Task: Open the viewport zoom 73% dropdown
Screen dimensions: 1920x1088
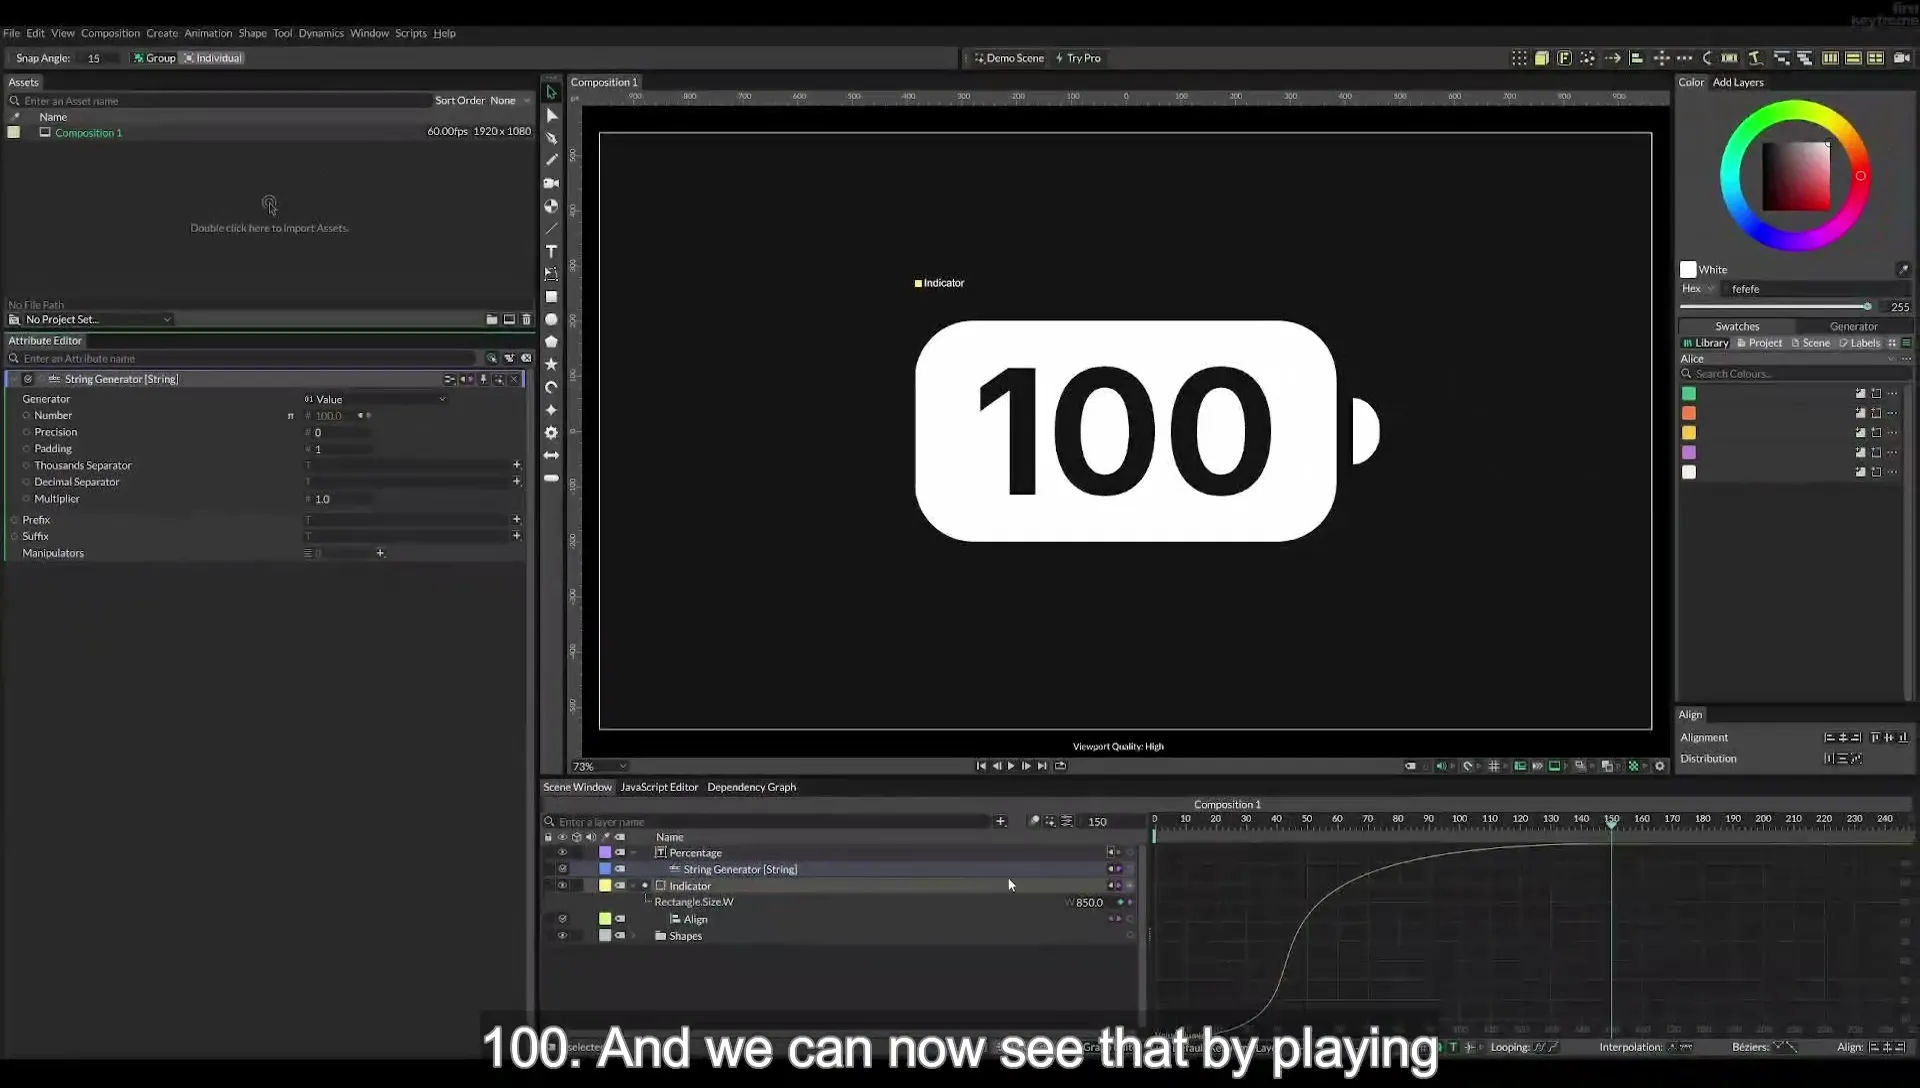Action: click(x=599, y=767)
